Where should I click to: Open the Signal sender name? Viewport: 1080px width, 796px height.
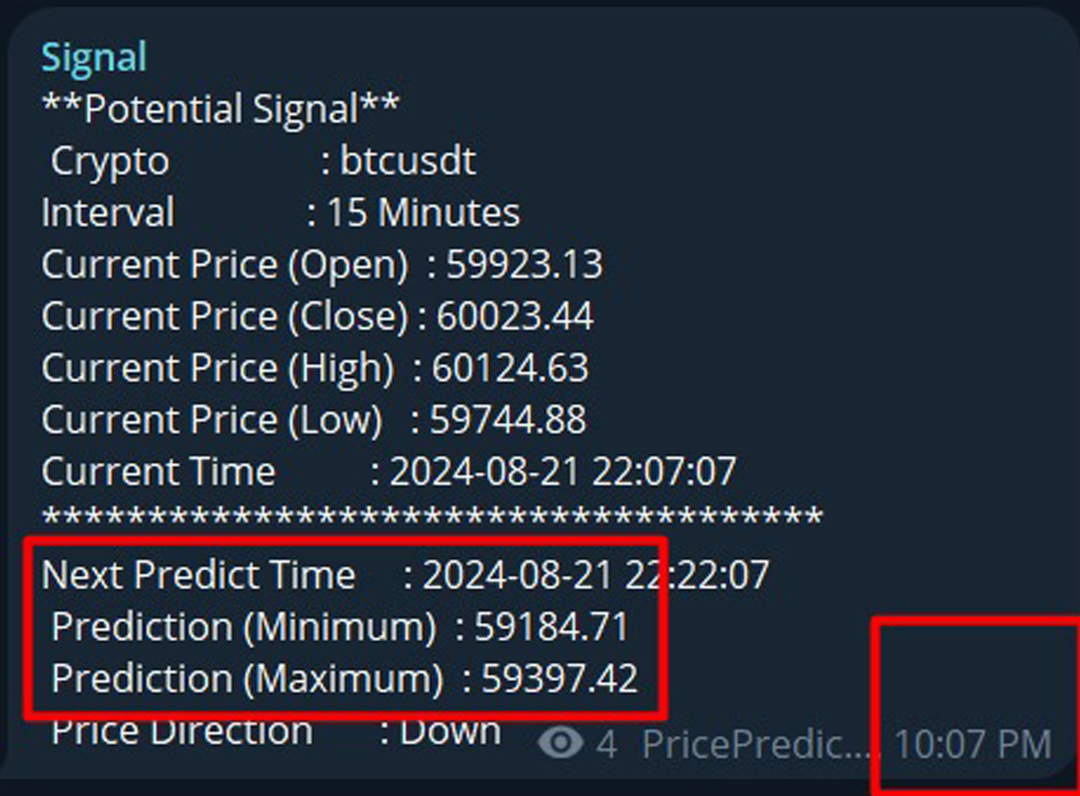94,57
